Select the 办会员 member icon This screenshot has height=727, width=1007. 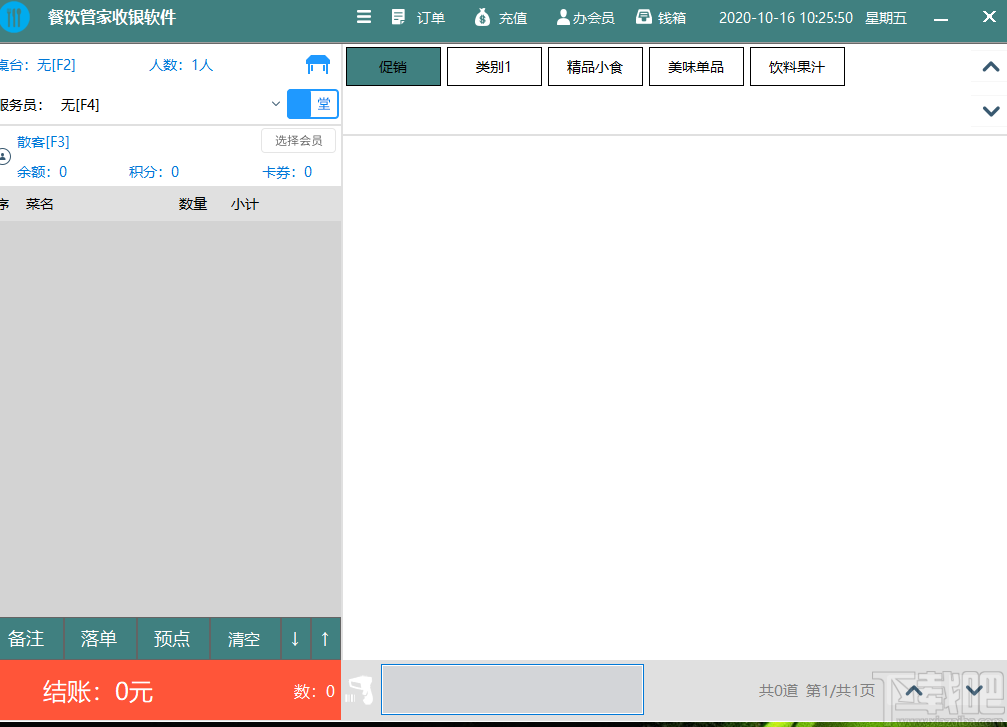tap(562, 17)
